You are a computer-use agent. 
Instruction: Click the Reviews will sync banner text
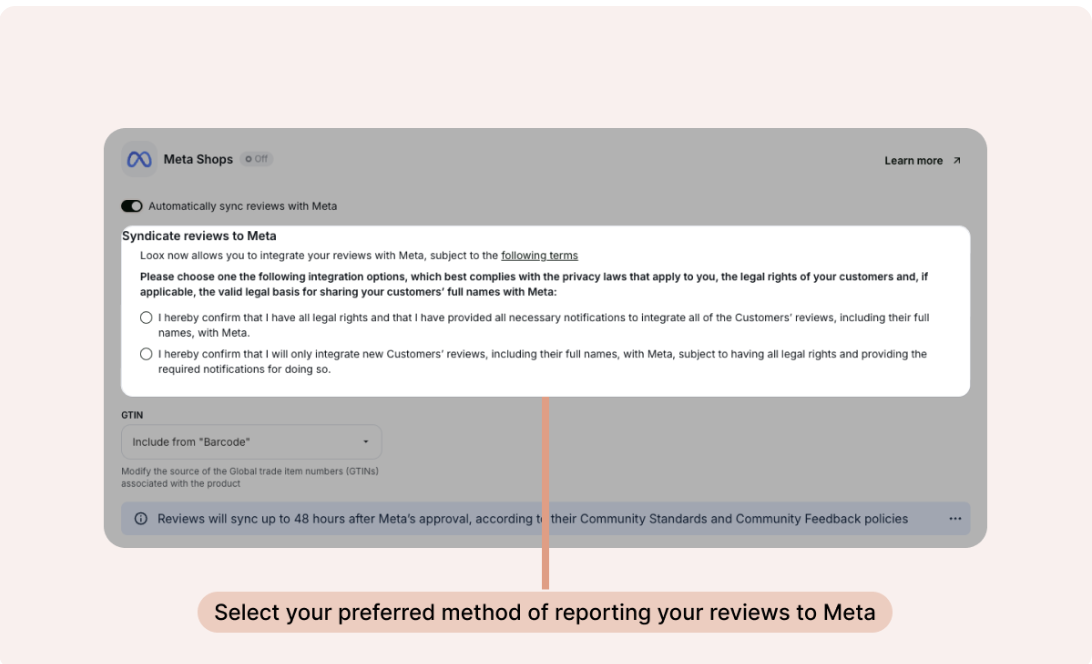click(532, 518)
